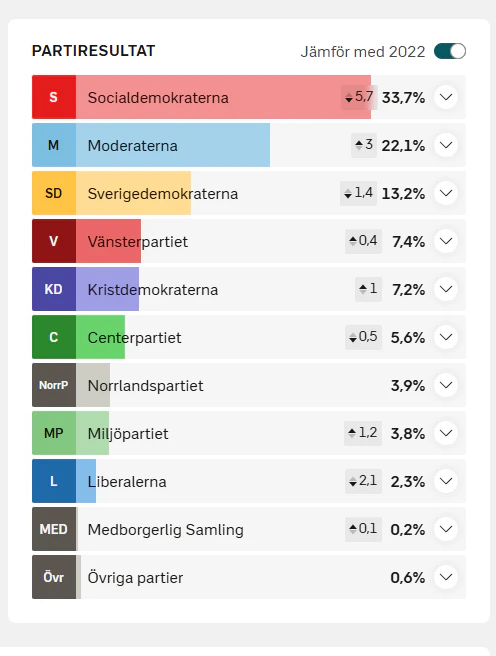496x656 pixels.
Task: Click the Medborgerlig Samling 0,1 change badge
Action: point(363,529)
